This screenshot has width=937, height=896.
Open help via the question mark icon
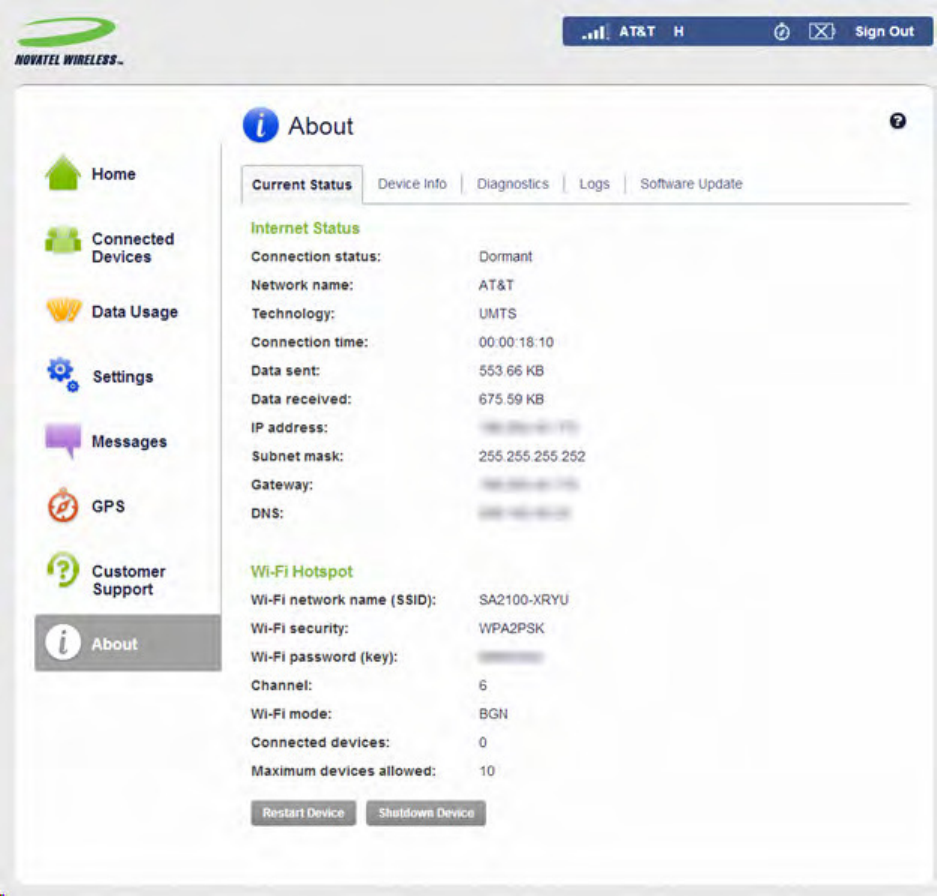(898, 121)
